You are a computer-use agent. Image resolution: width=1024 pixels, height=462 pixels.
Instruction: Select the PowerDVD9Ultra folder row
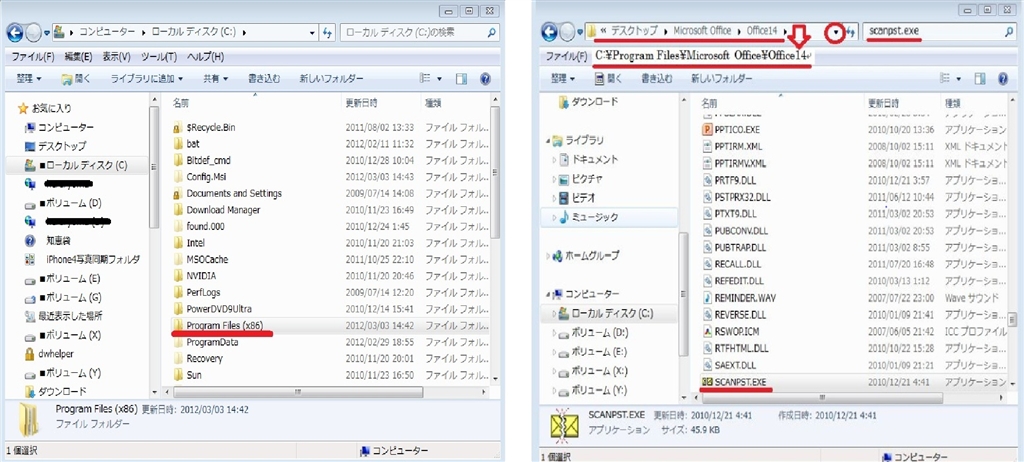pyautogui.click(x=329, y=308)
